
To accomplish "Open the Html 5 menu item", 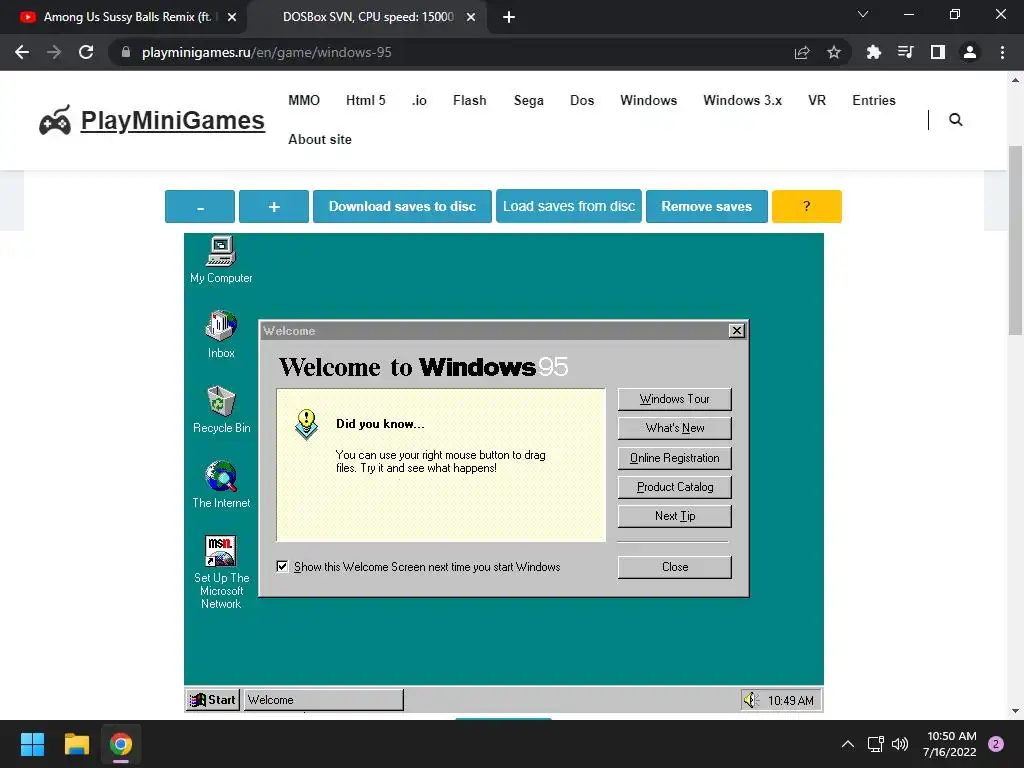I will (x=366, y=101).
